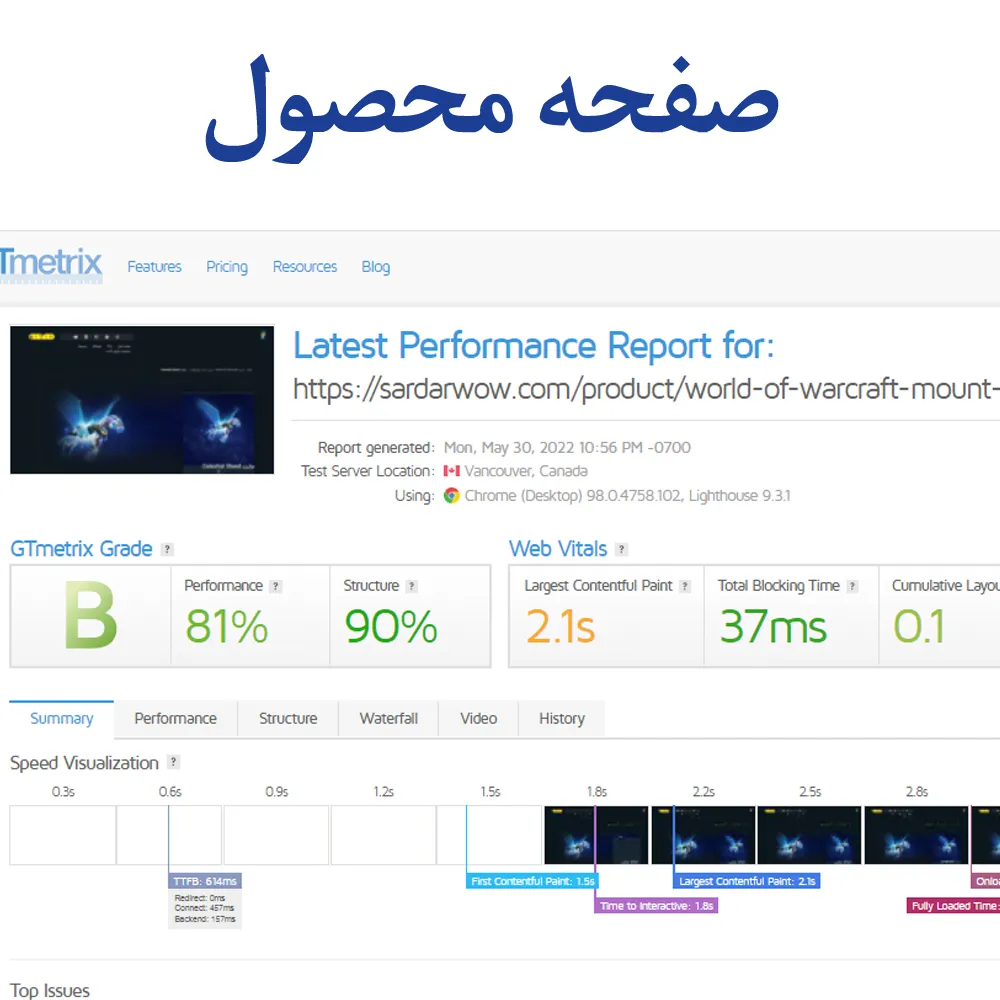Select the Video tab
Screen dimensions: 1000x1000
point(478,718)
